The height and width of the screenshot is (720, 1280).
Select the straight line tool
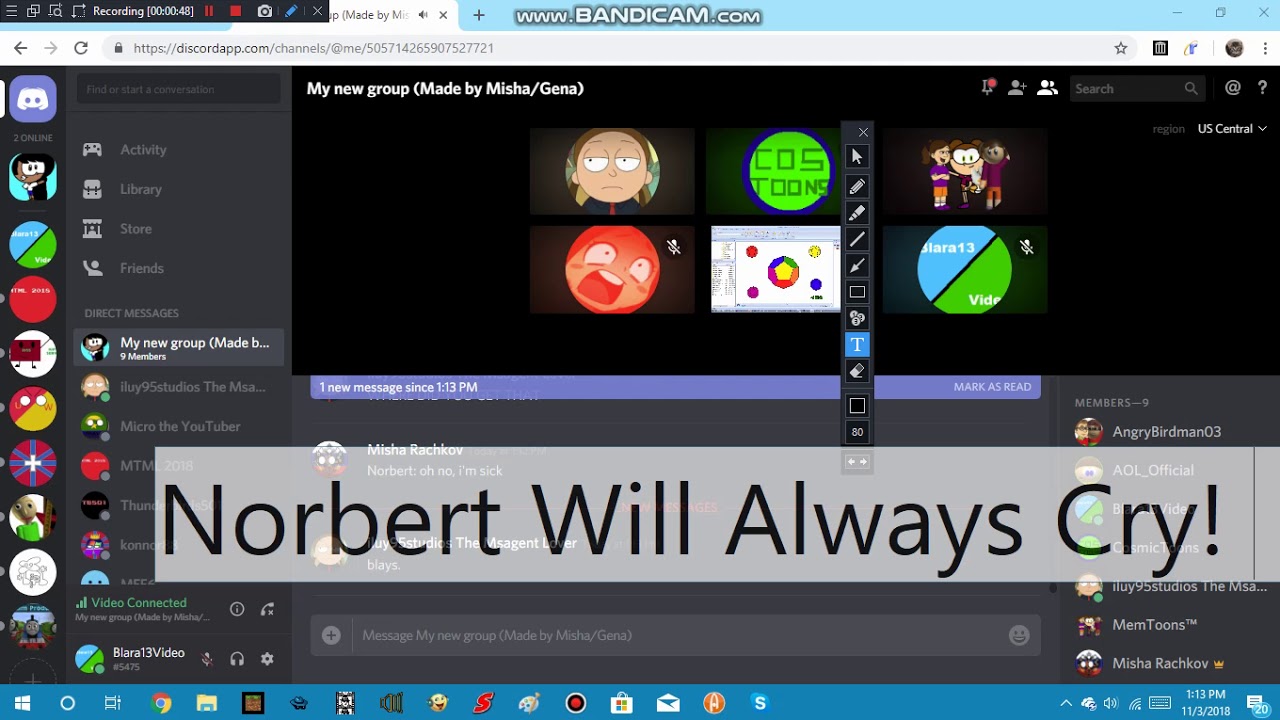[x=857, y=239]
